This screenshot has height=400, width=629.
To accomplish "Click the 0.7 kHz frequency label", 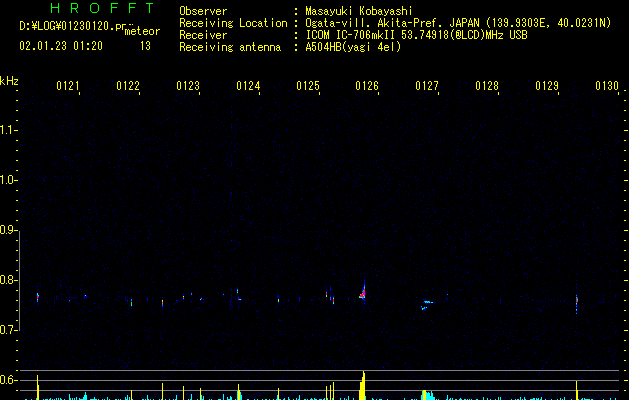I will pyautogui.click(x=8, y=330).
